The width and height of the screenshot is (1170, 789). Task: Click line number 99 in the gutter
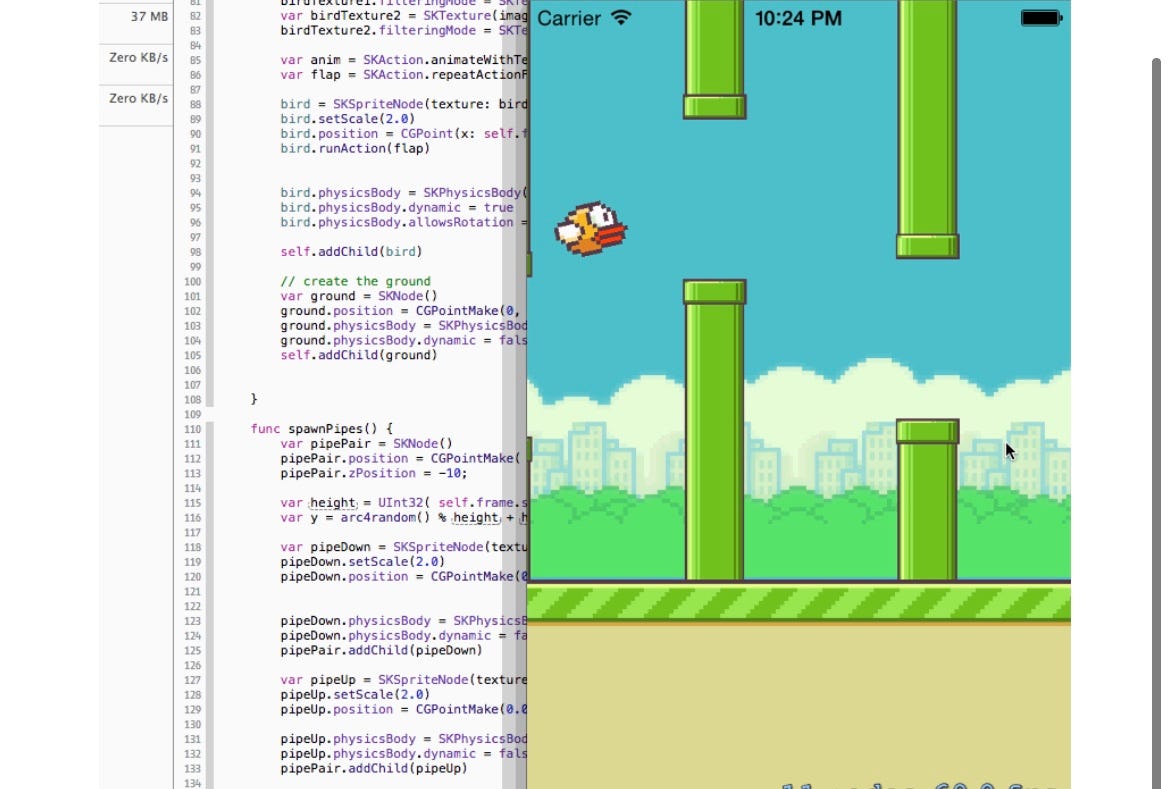point(195,267)
